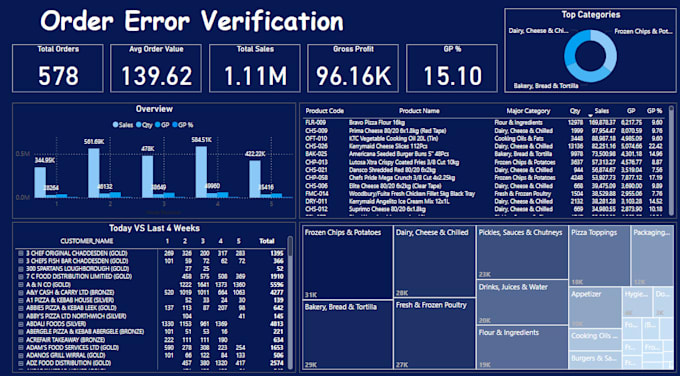Click the Gross Profit card 96.16K

point(353,68)
